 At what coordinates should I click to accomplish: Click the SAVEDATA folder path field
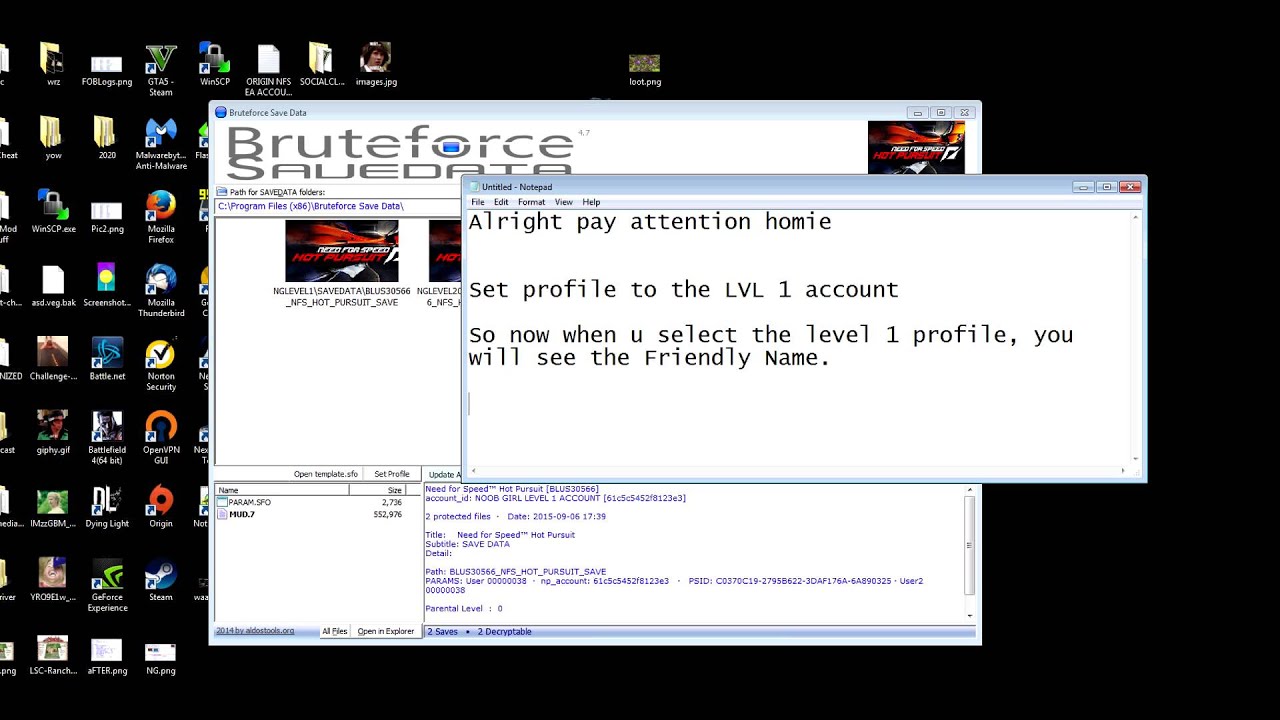[338, 206]
